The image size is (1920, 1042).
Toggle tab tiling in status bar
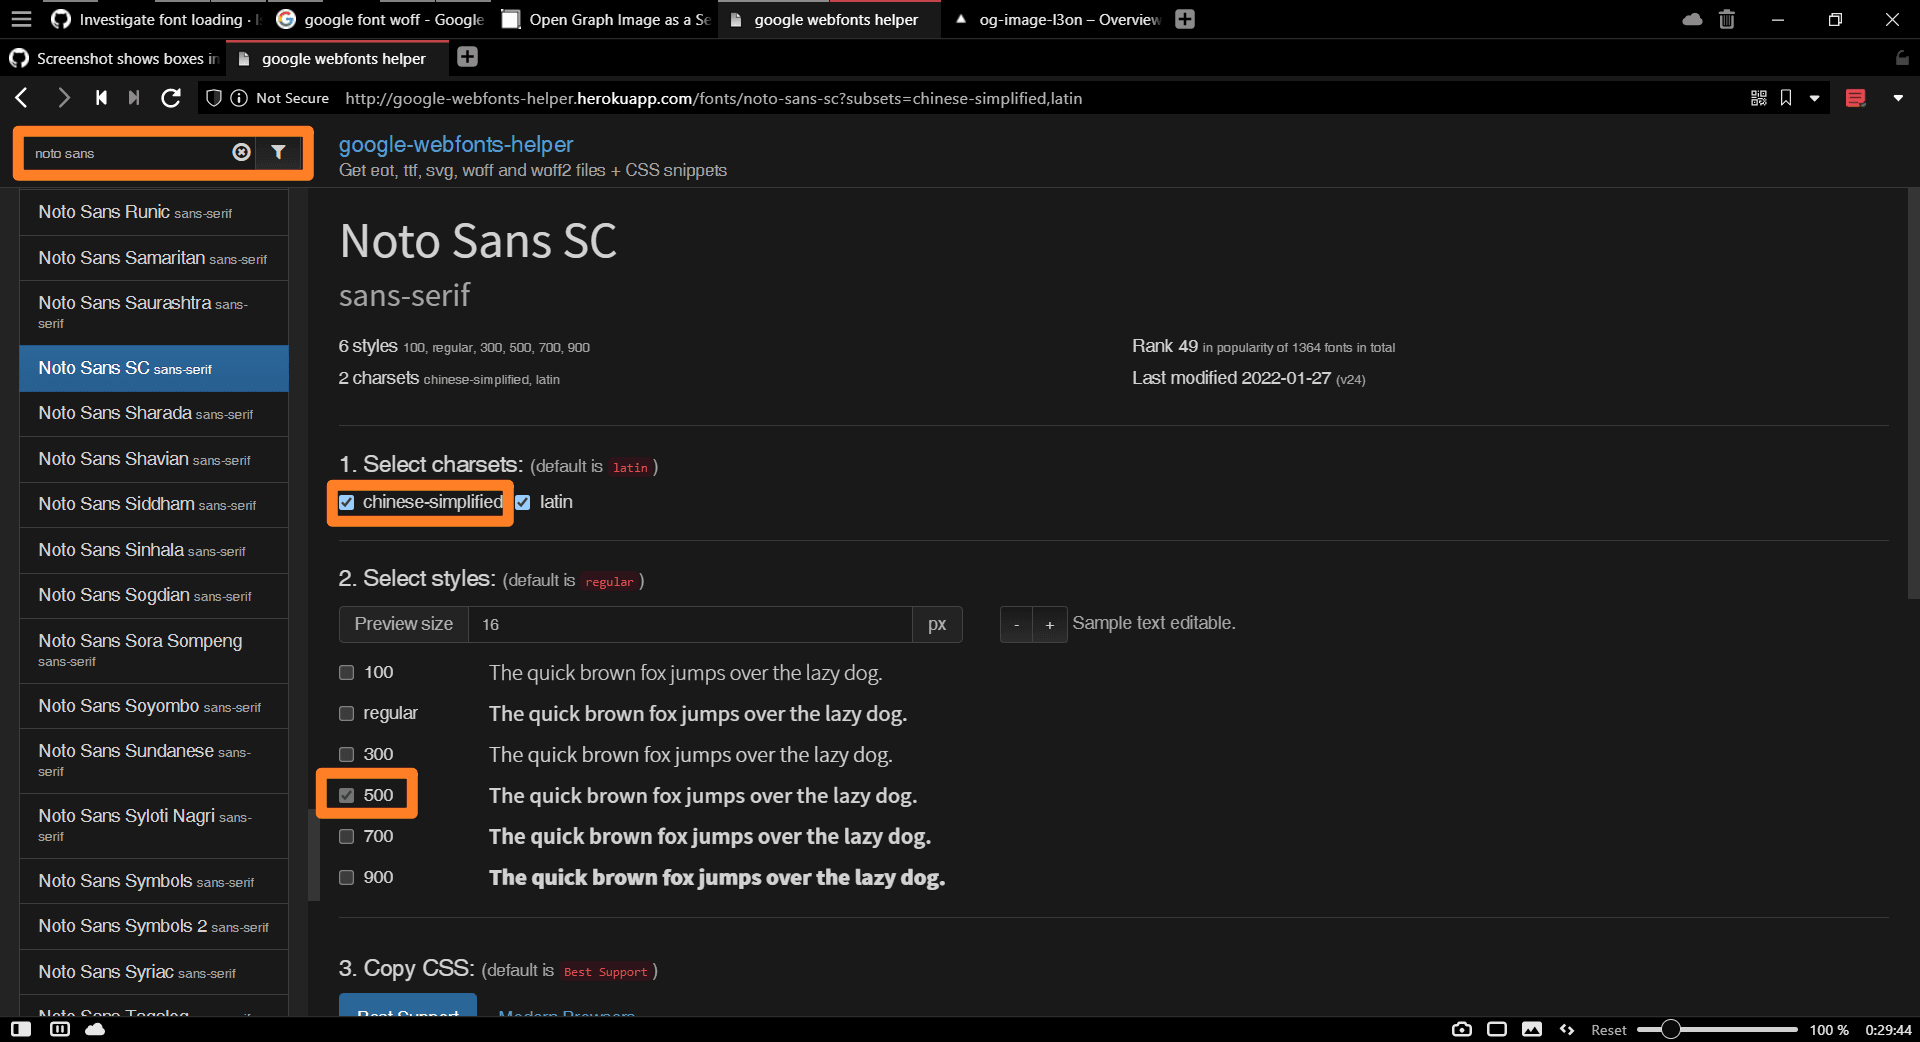tap(60, 1029)
